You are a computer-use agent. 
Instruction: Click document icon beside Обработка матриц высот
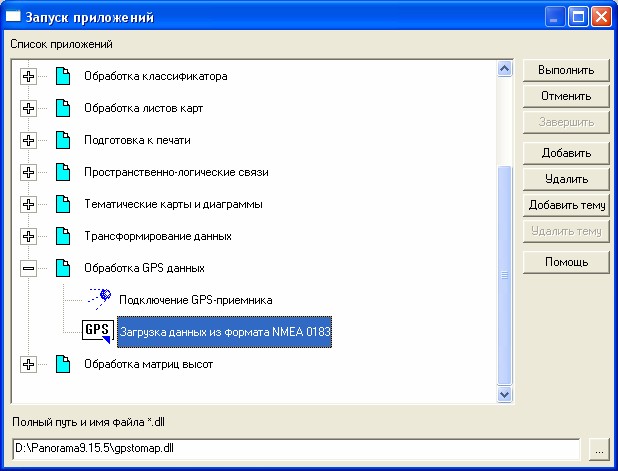point(64,364)
